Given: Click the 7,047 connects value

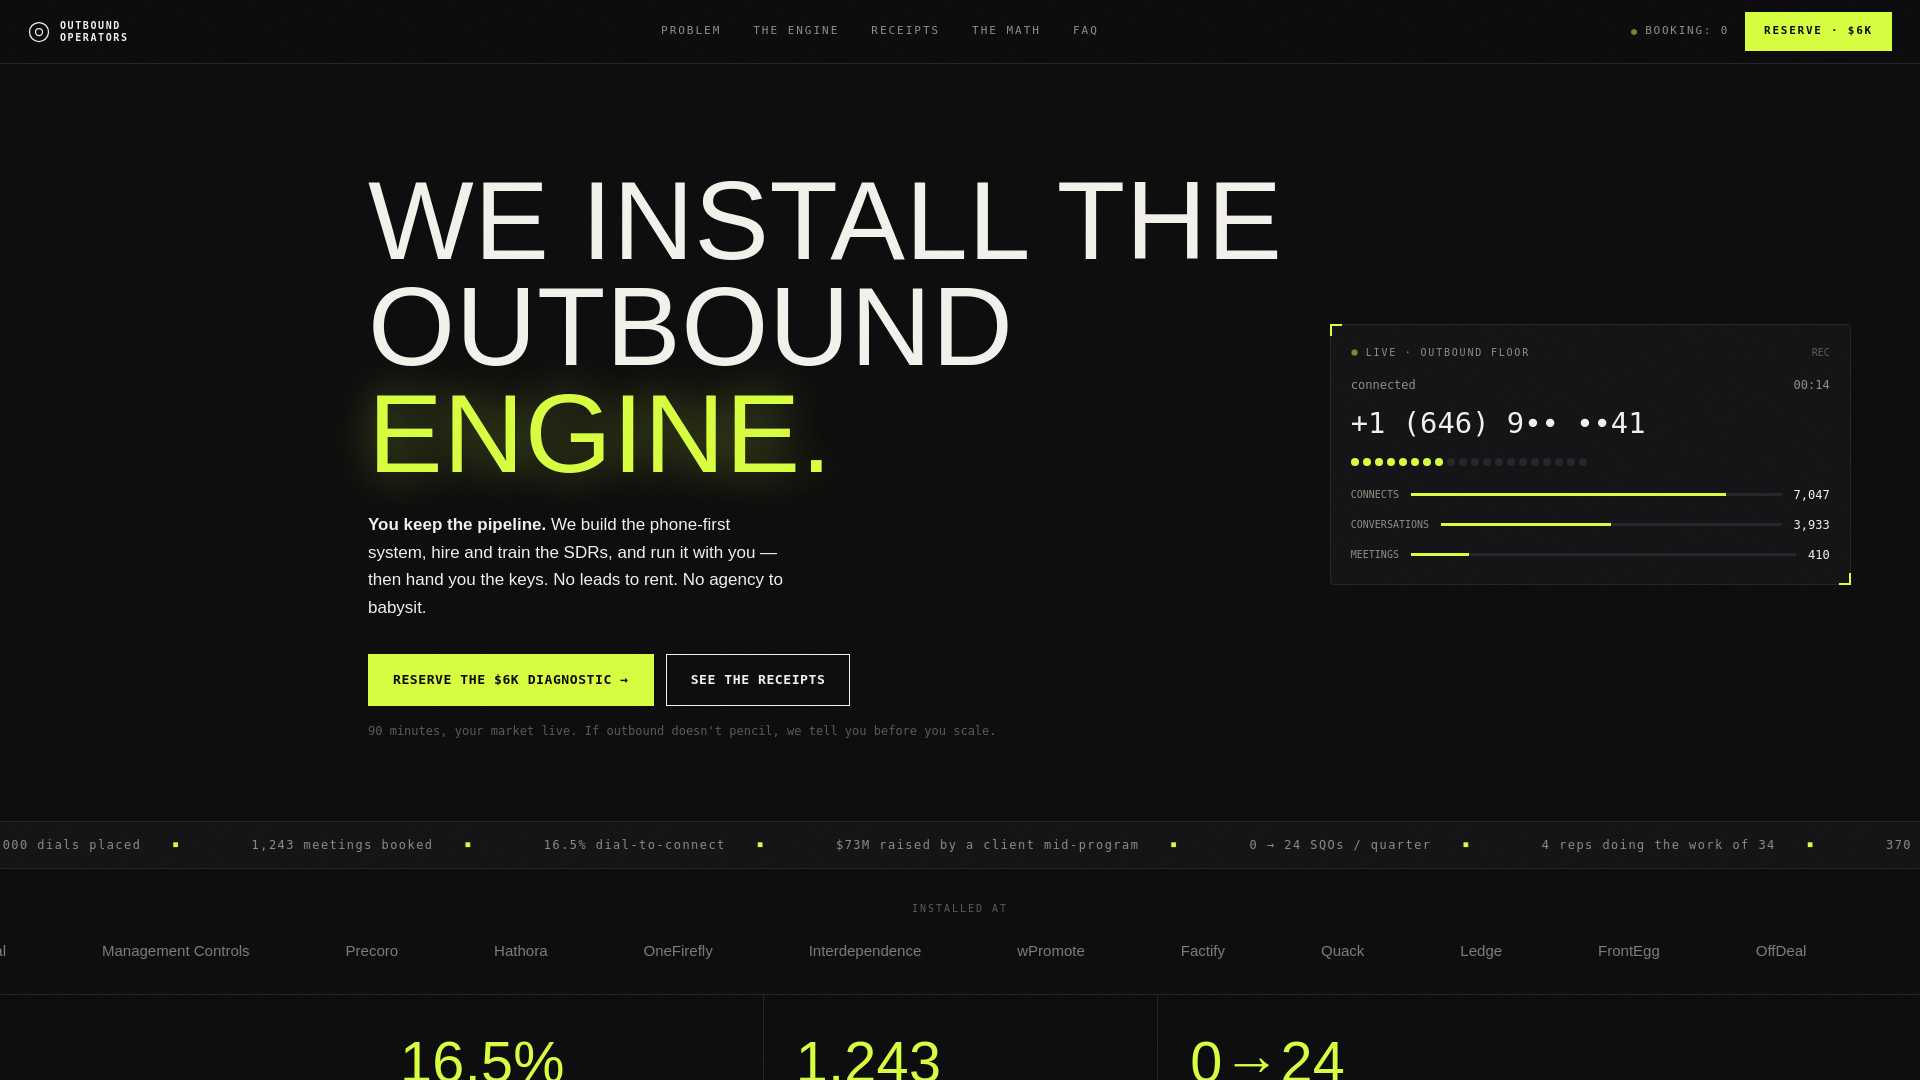Looking at the screenshot, I should [1811, 495].
